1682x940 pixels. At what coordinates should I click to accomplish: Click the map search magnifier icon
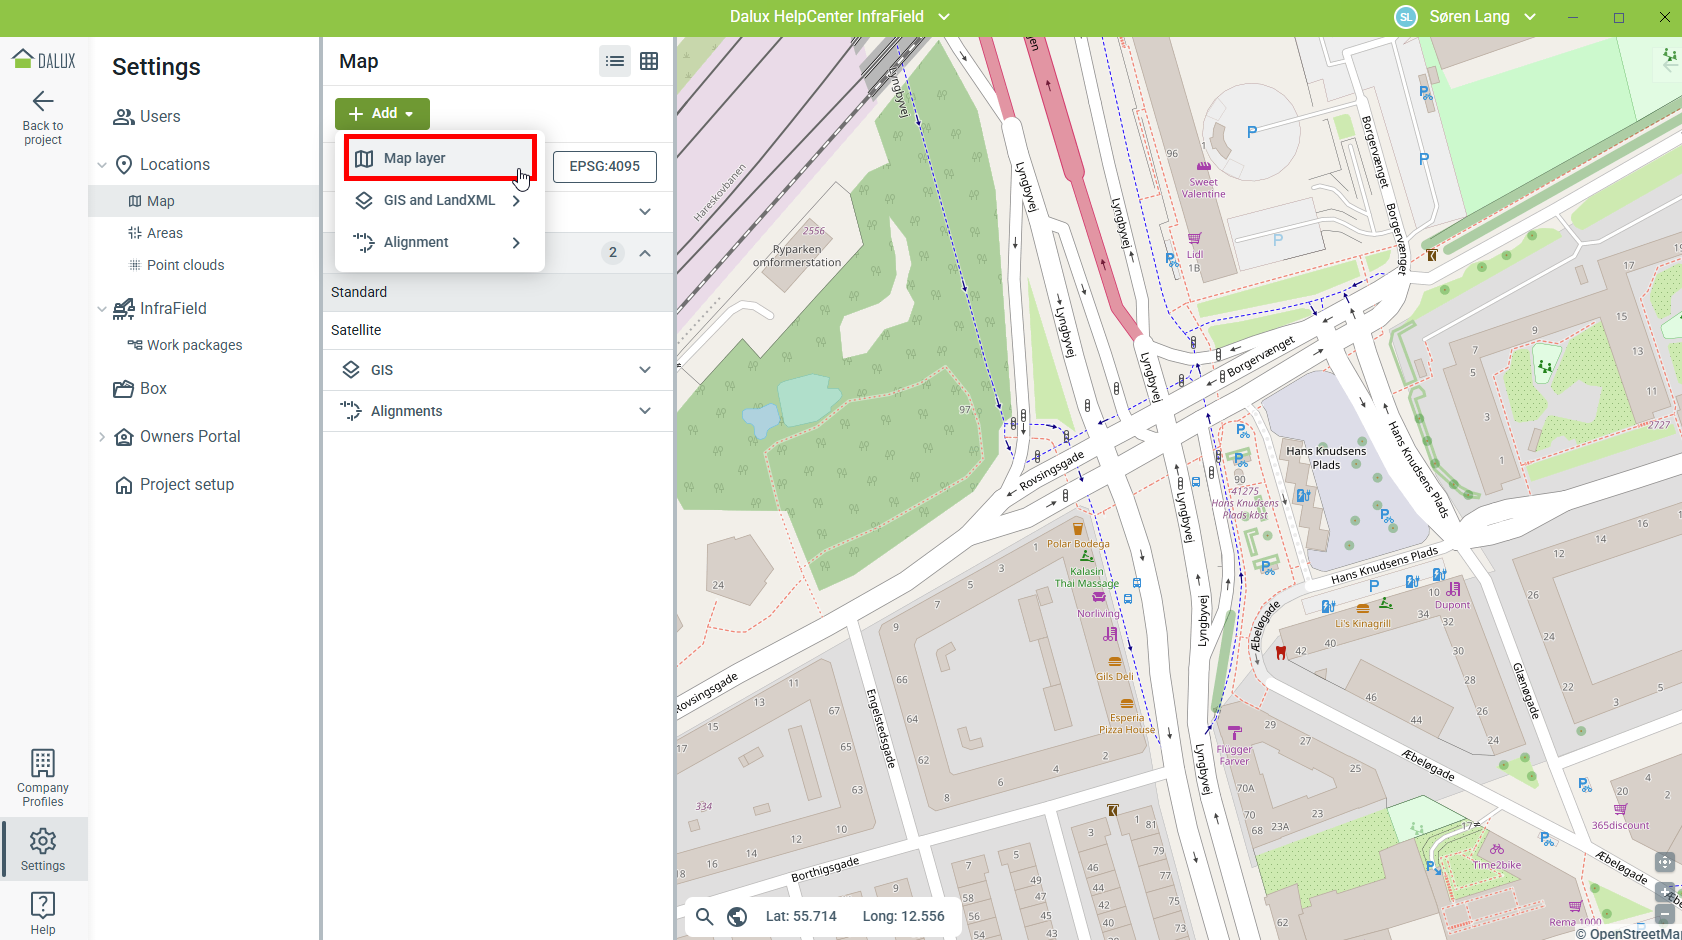704,916
